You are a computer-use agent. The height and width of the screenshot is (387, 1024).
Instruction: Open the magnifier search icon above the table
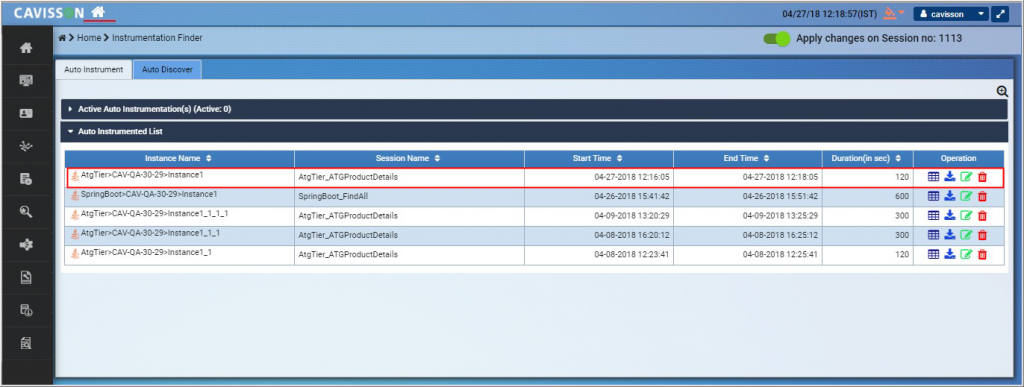pos(1002,92)
